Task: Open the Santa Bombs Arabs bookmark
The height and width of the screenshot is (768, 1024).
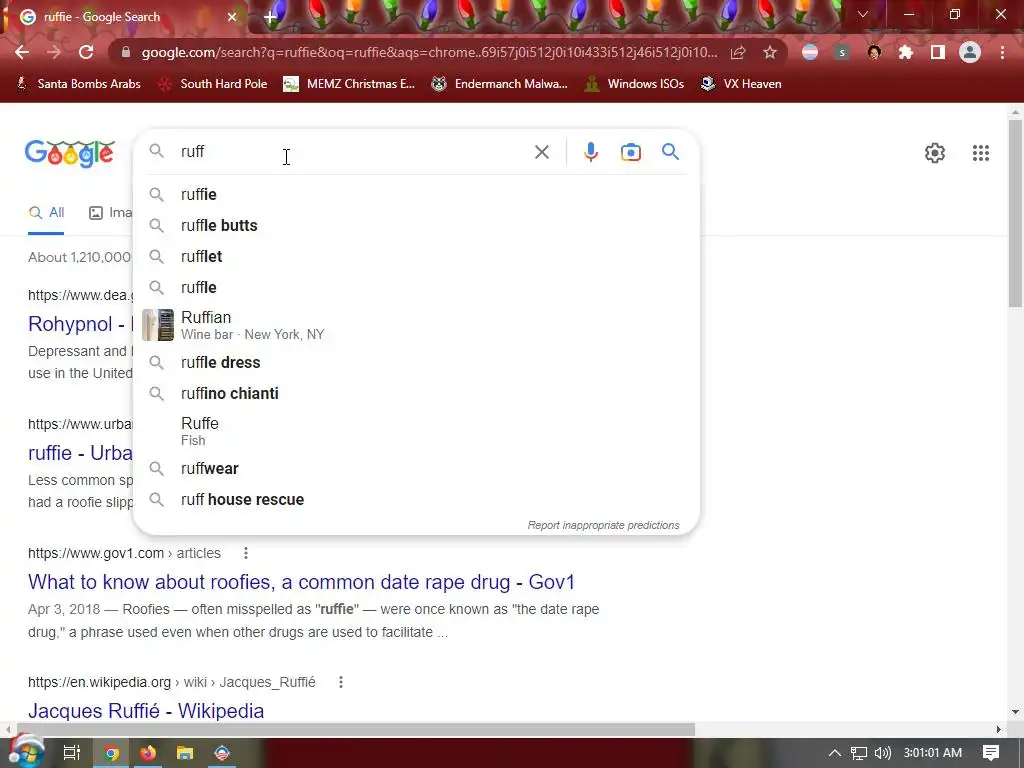Action: (x=79, y=84)
